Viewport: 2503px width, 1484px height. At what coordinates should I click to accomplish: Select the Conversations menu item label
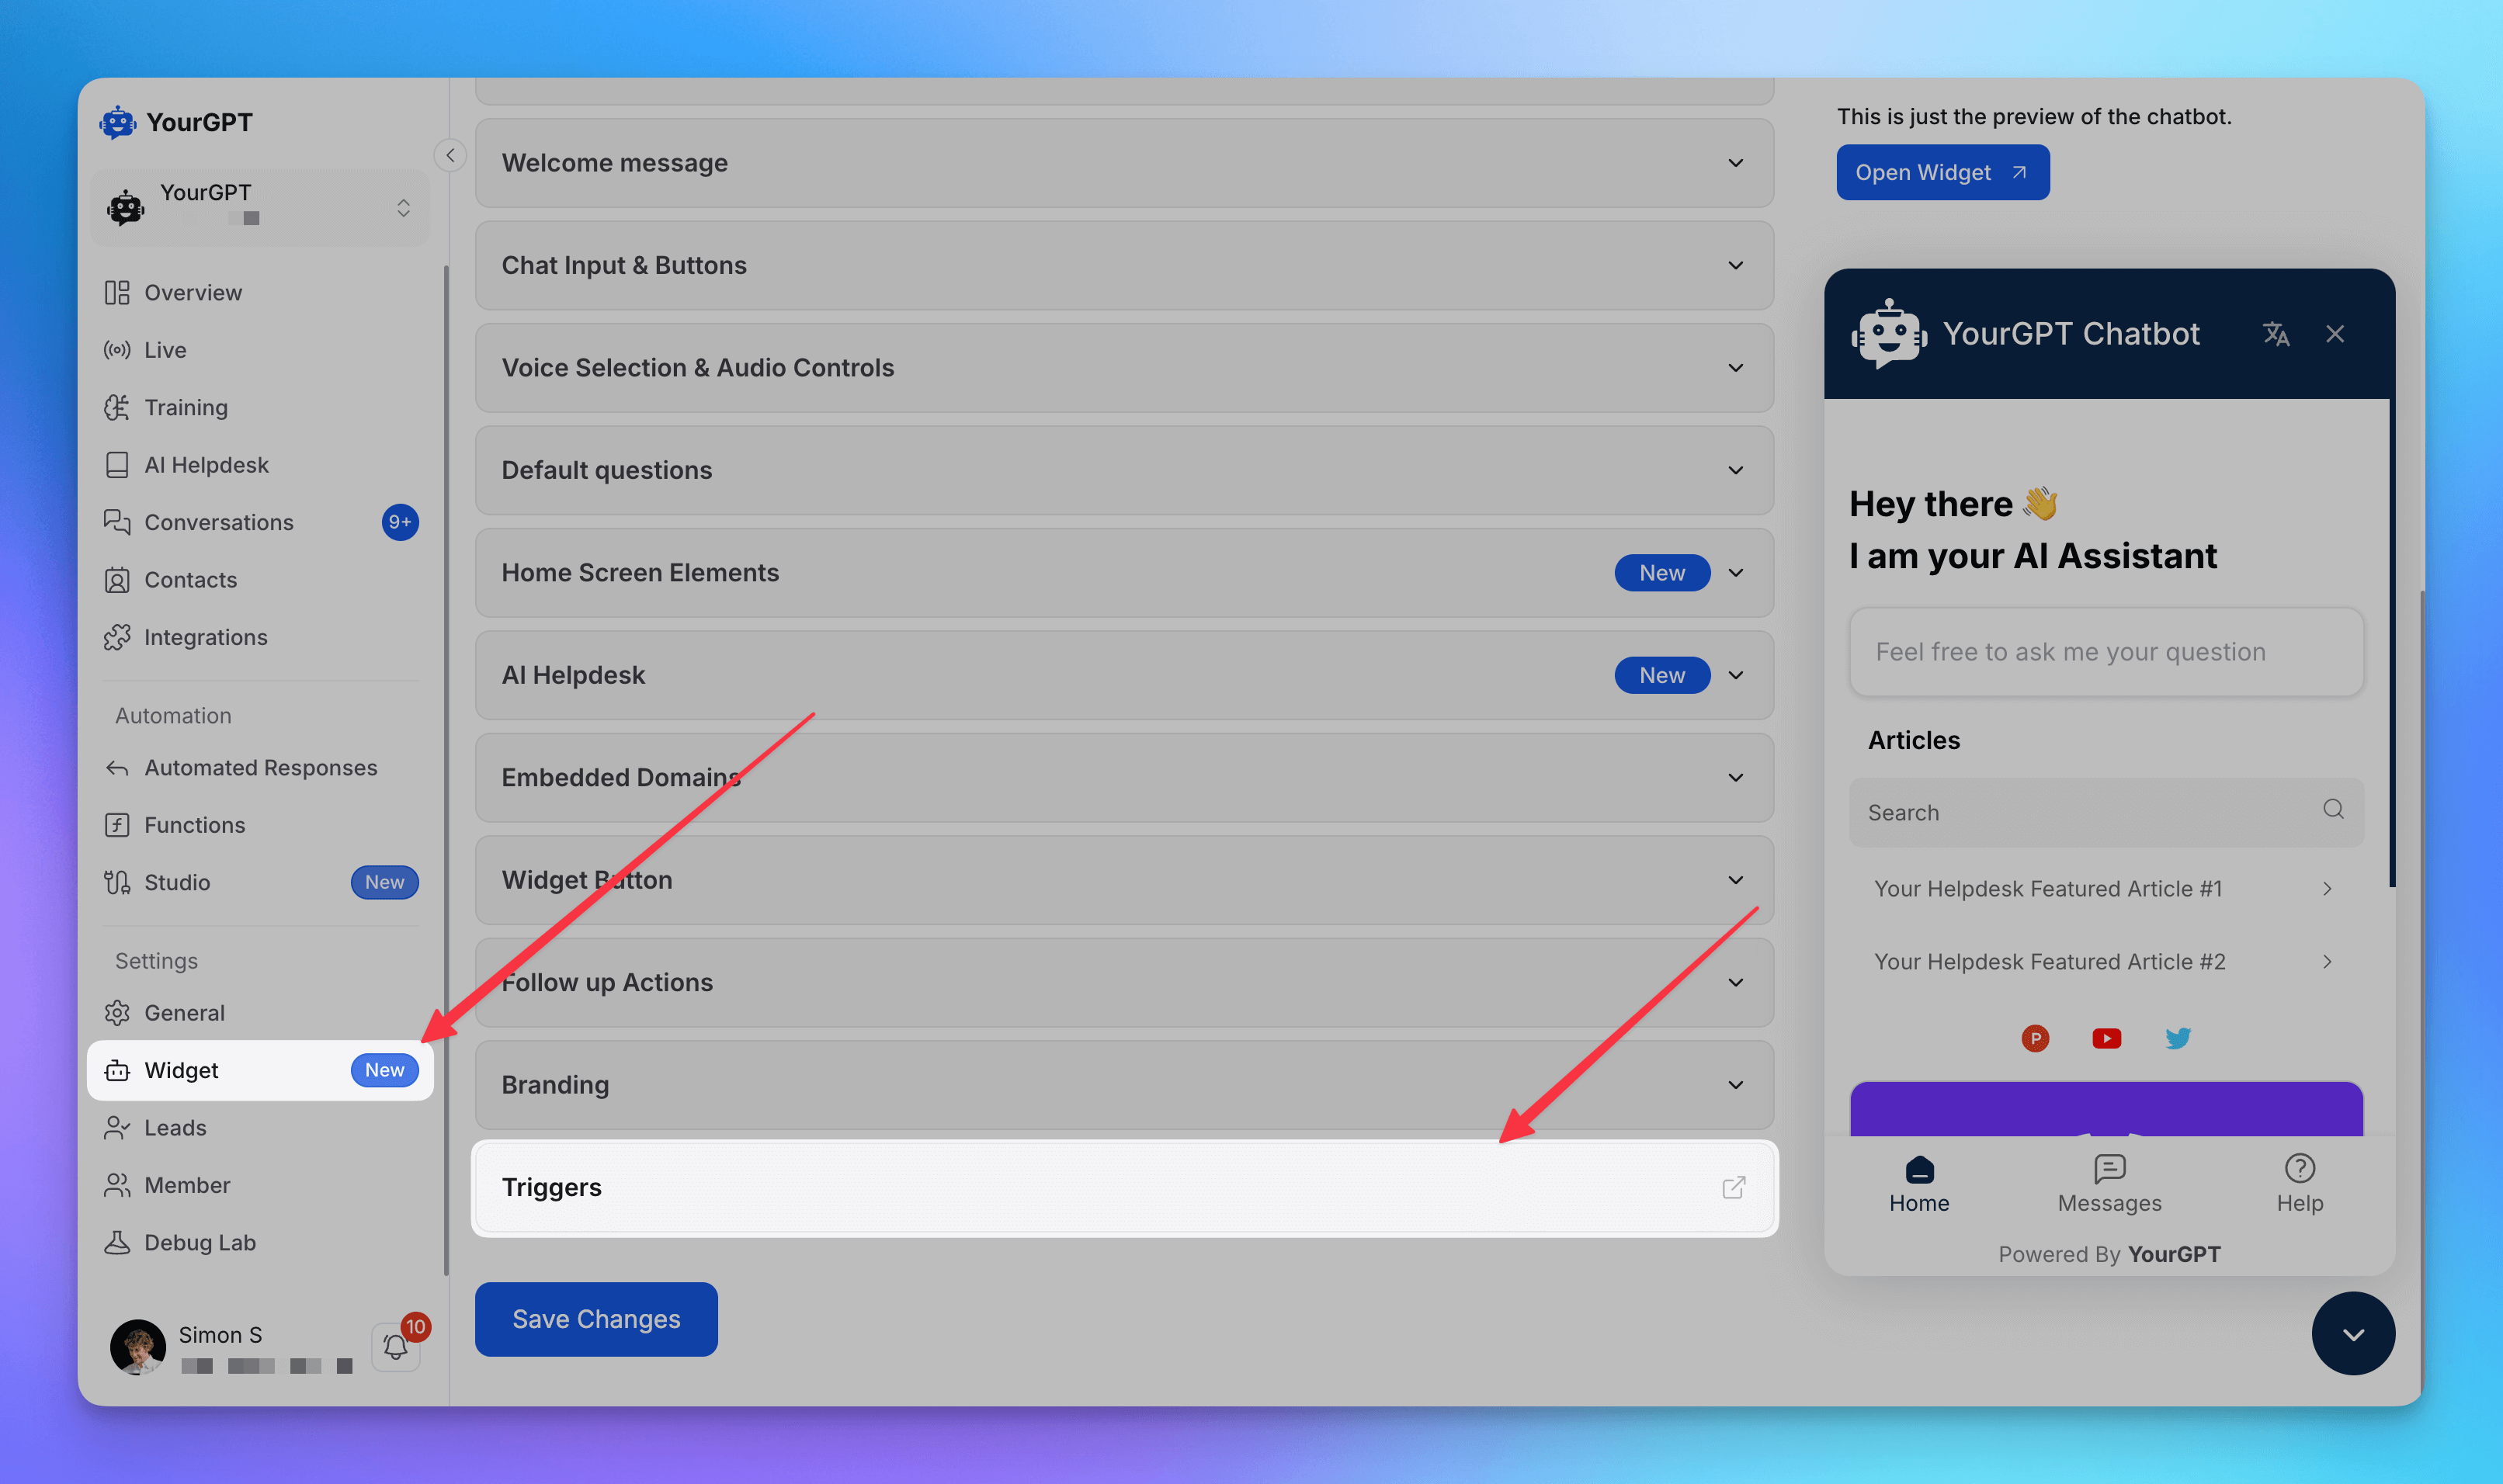point(219,522)
